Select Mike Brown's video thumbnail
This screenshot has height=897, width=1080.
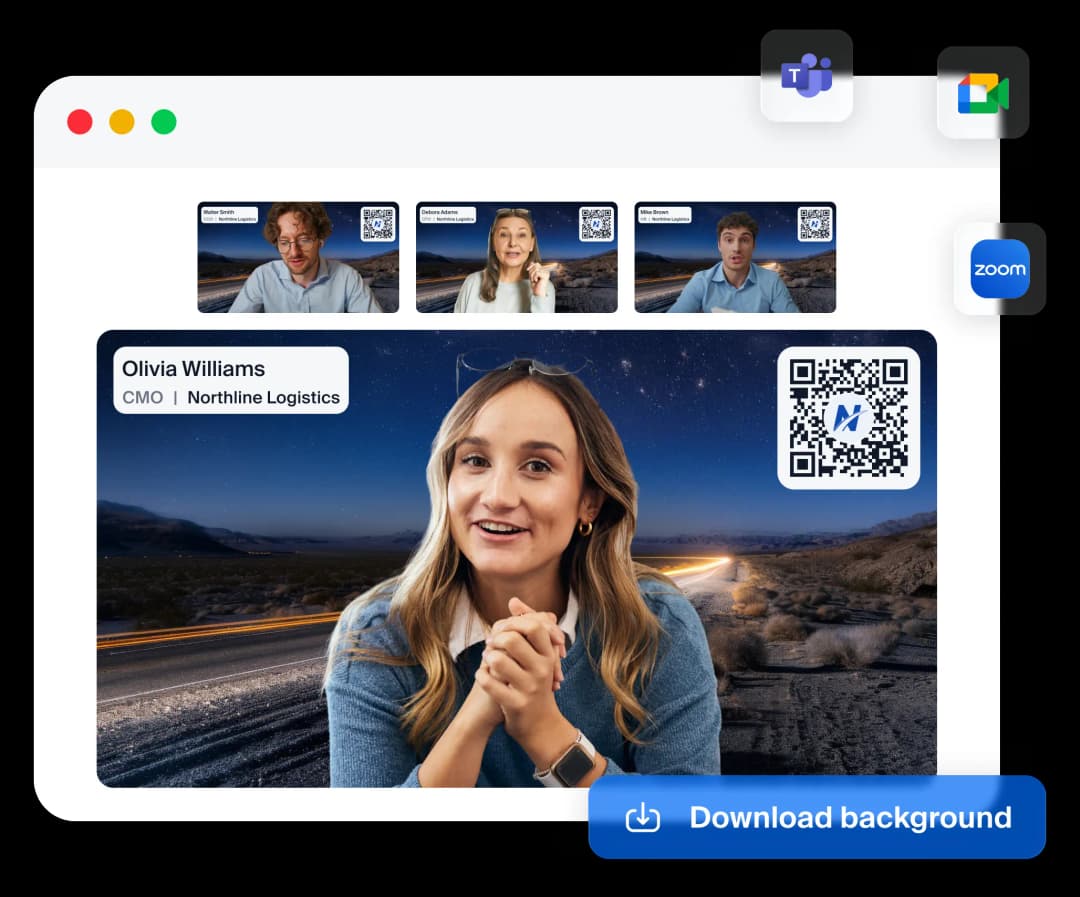tap(735, 258)
